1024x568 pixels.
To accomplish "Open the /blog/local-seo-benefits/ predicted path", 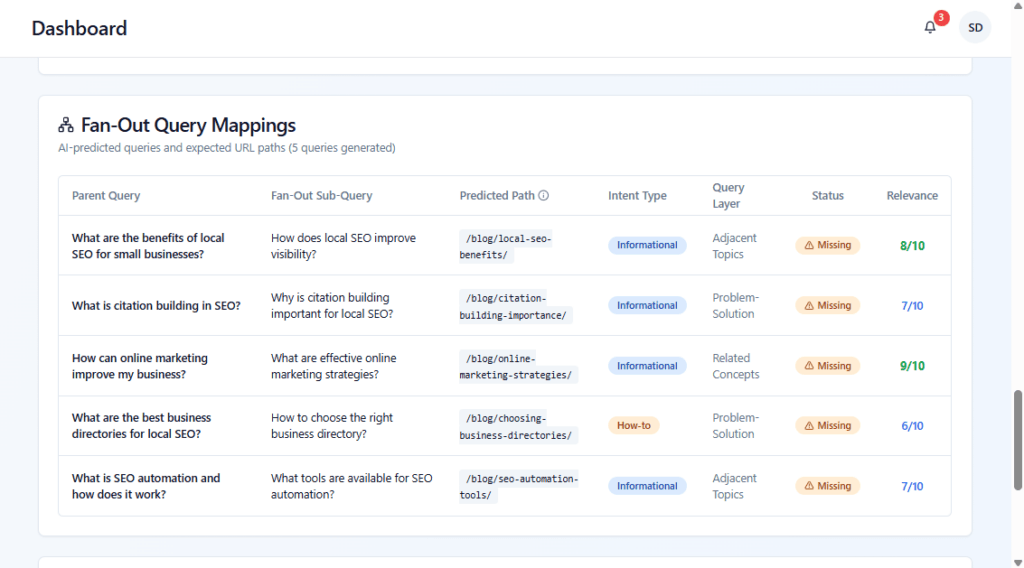I will click(x=505, y=246).
